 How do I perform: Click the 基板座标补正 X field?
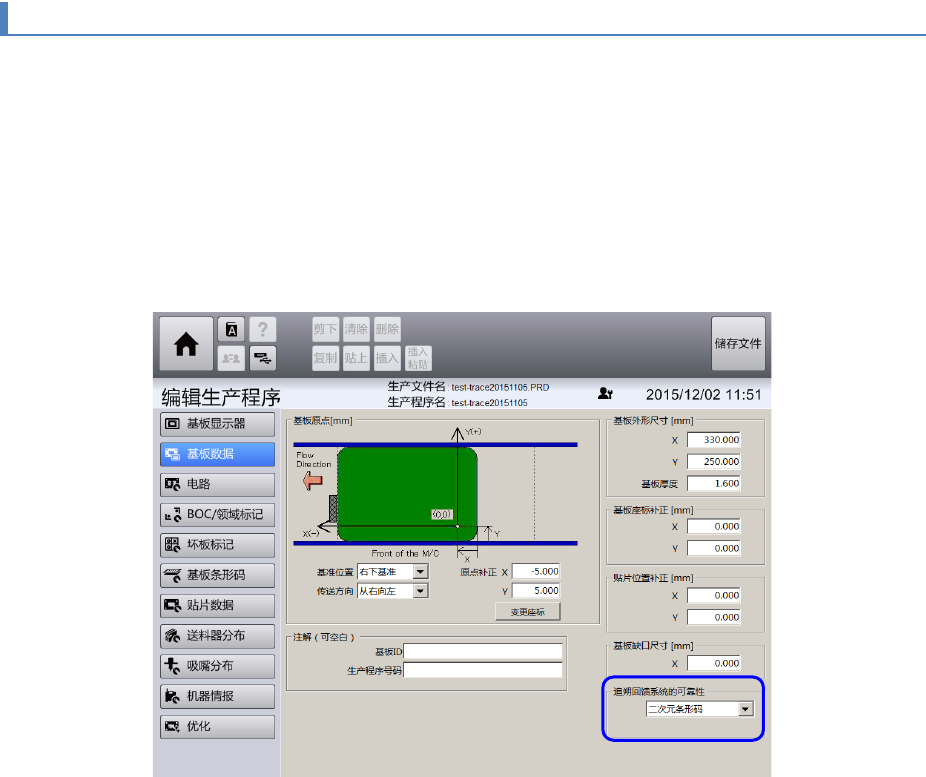coord(713,527)
